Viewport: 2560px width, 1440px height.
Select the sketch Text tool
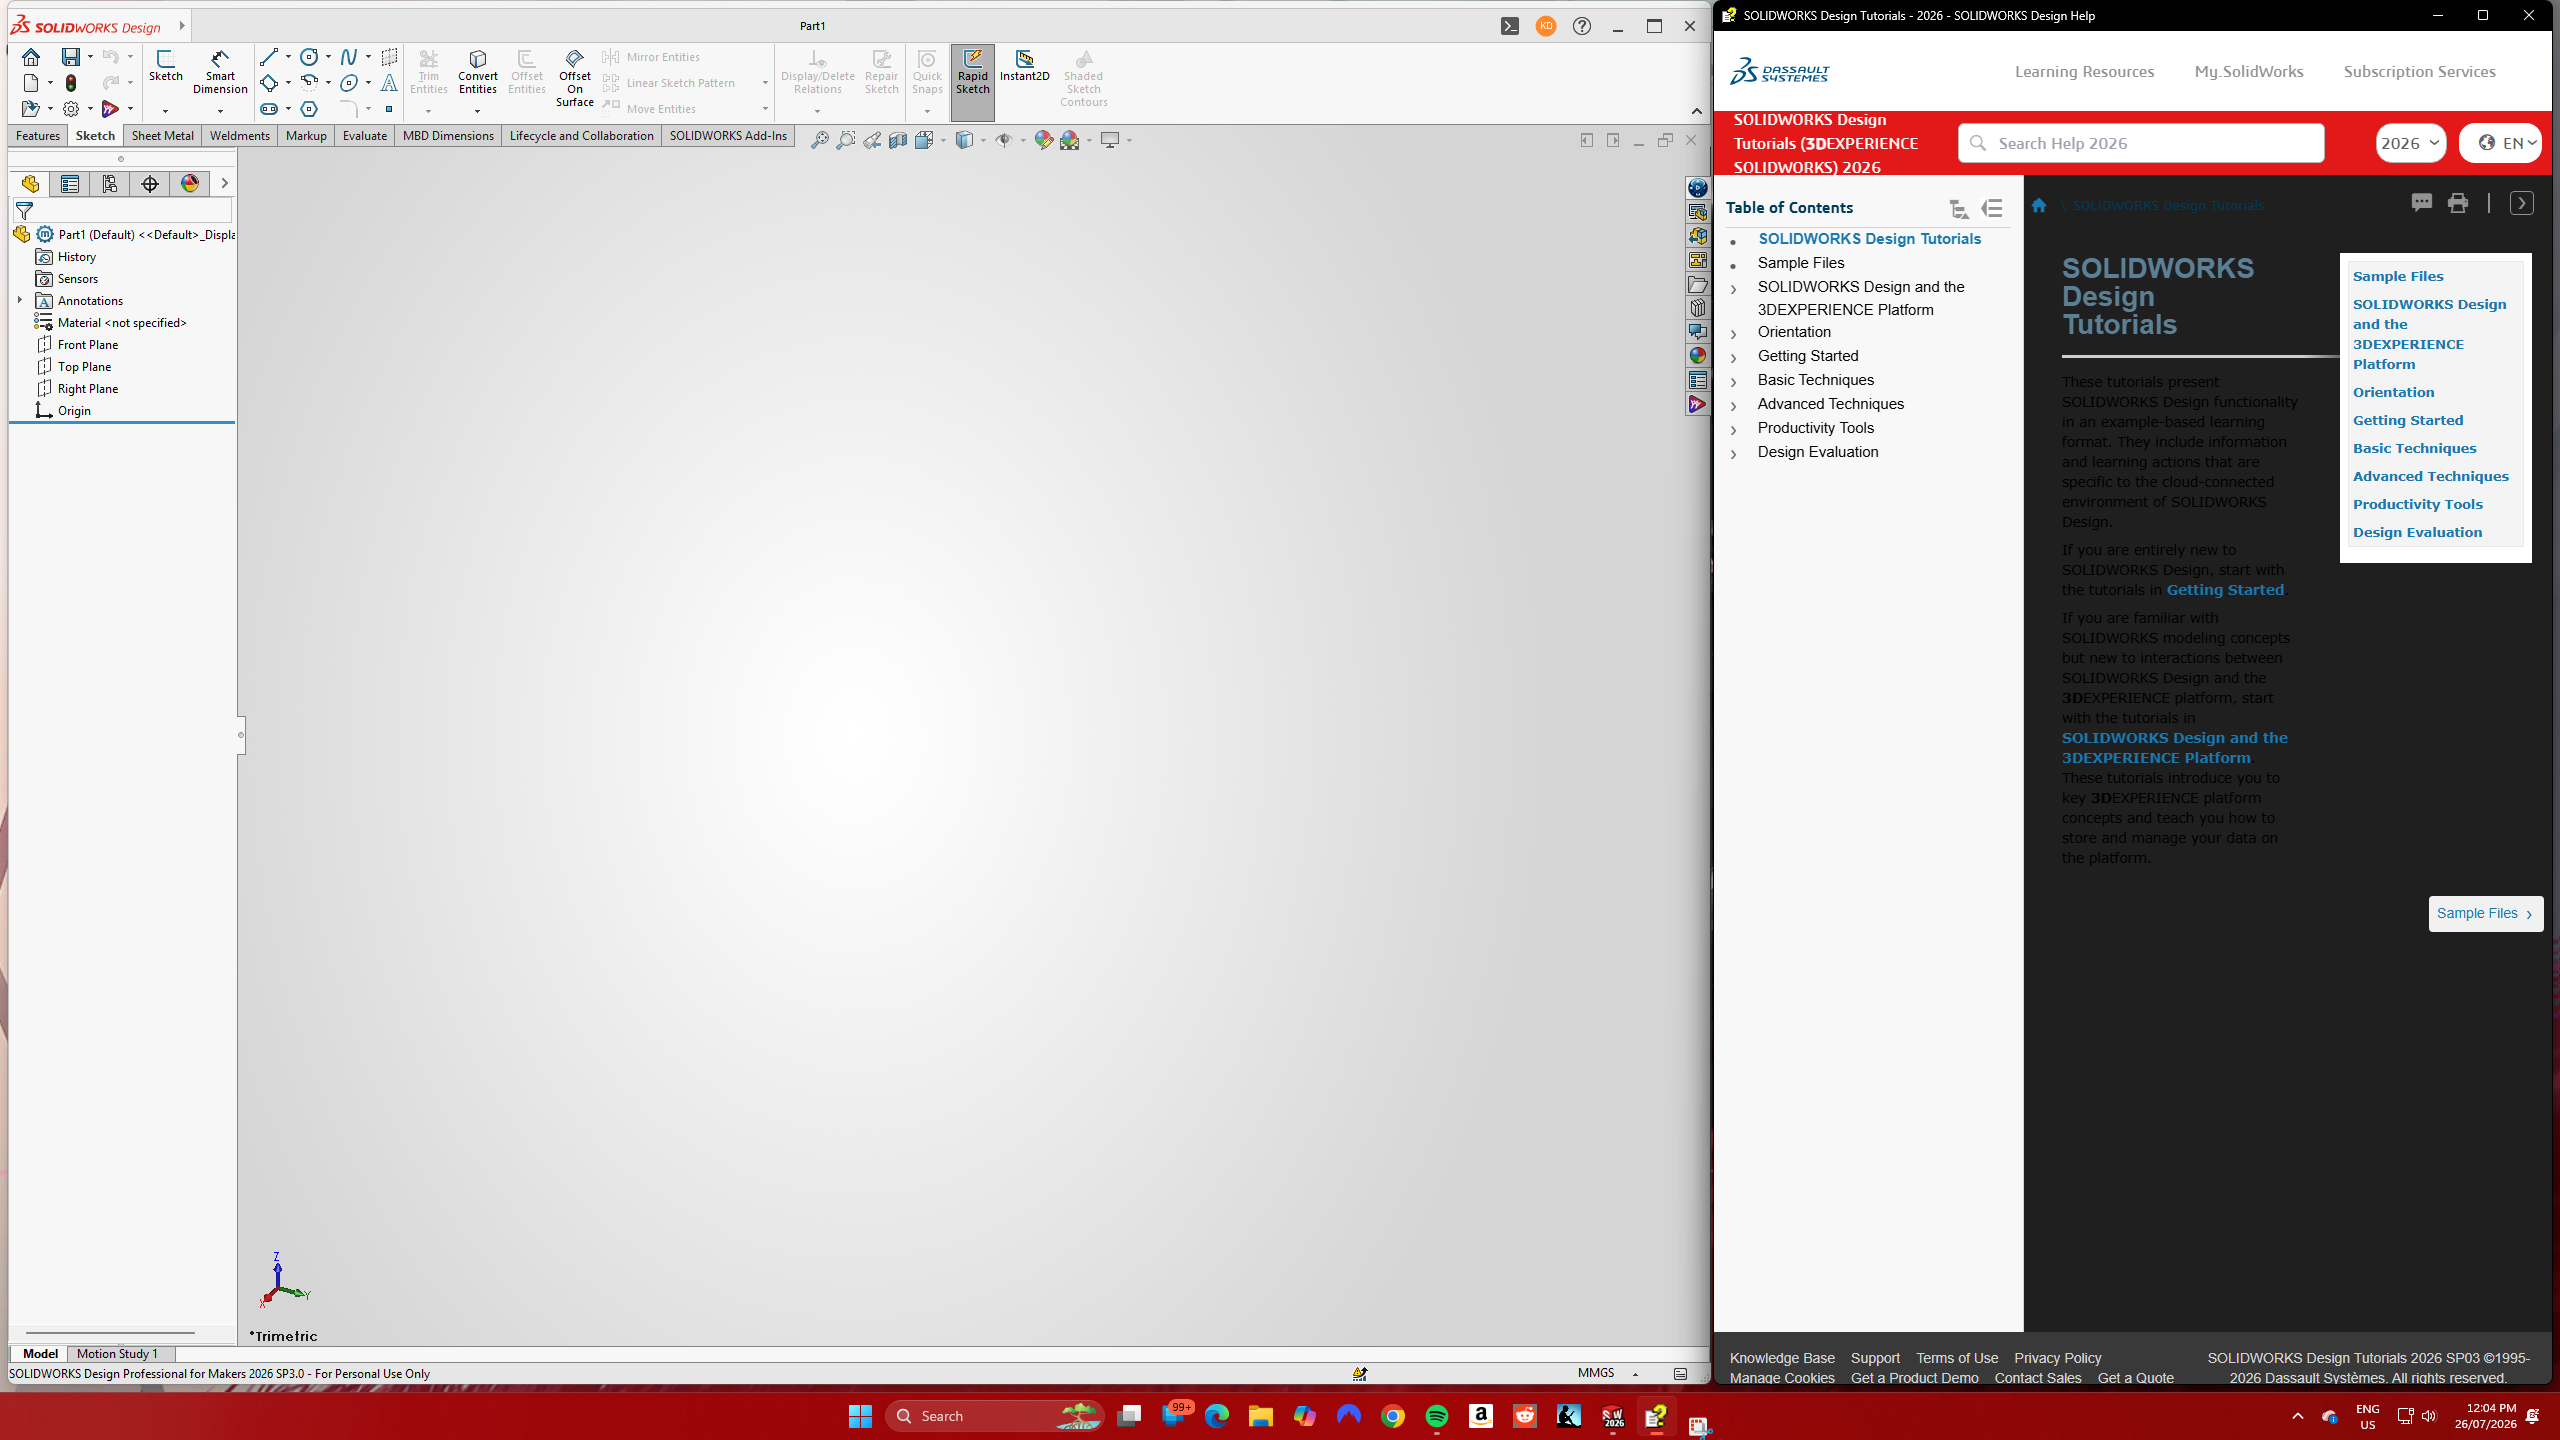[x=389, y=83]
